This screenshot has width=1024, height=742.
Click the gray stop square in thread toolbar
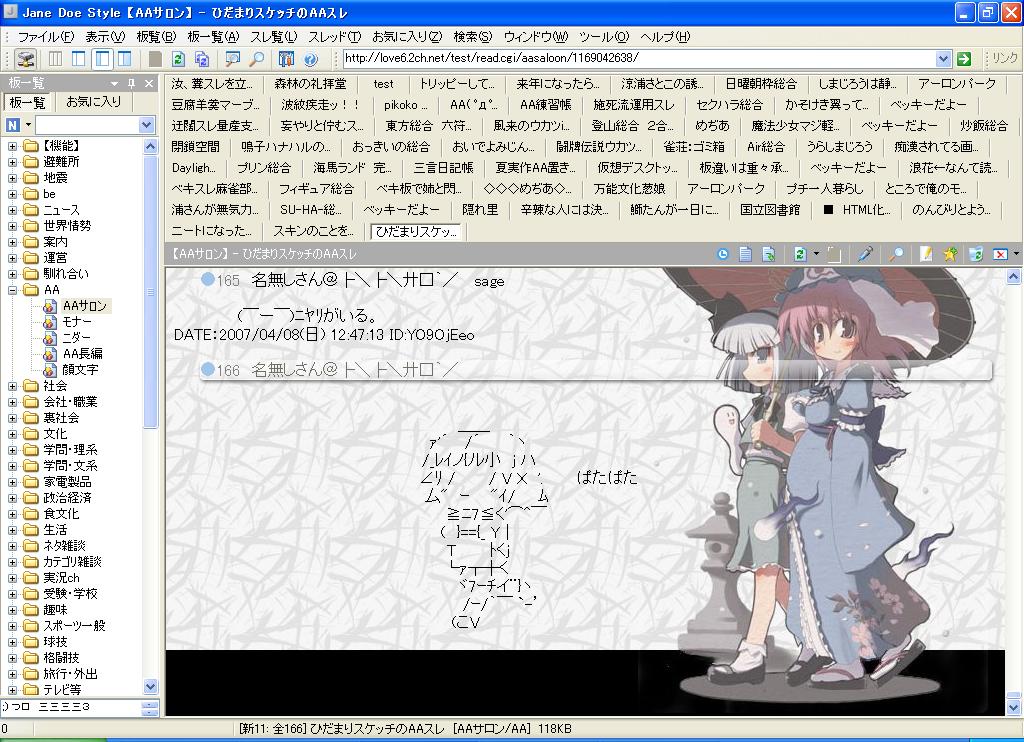point(834,254)
